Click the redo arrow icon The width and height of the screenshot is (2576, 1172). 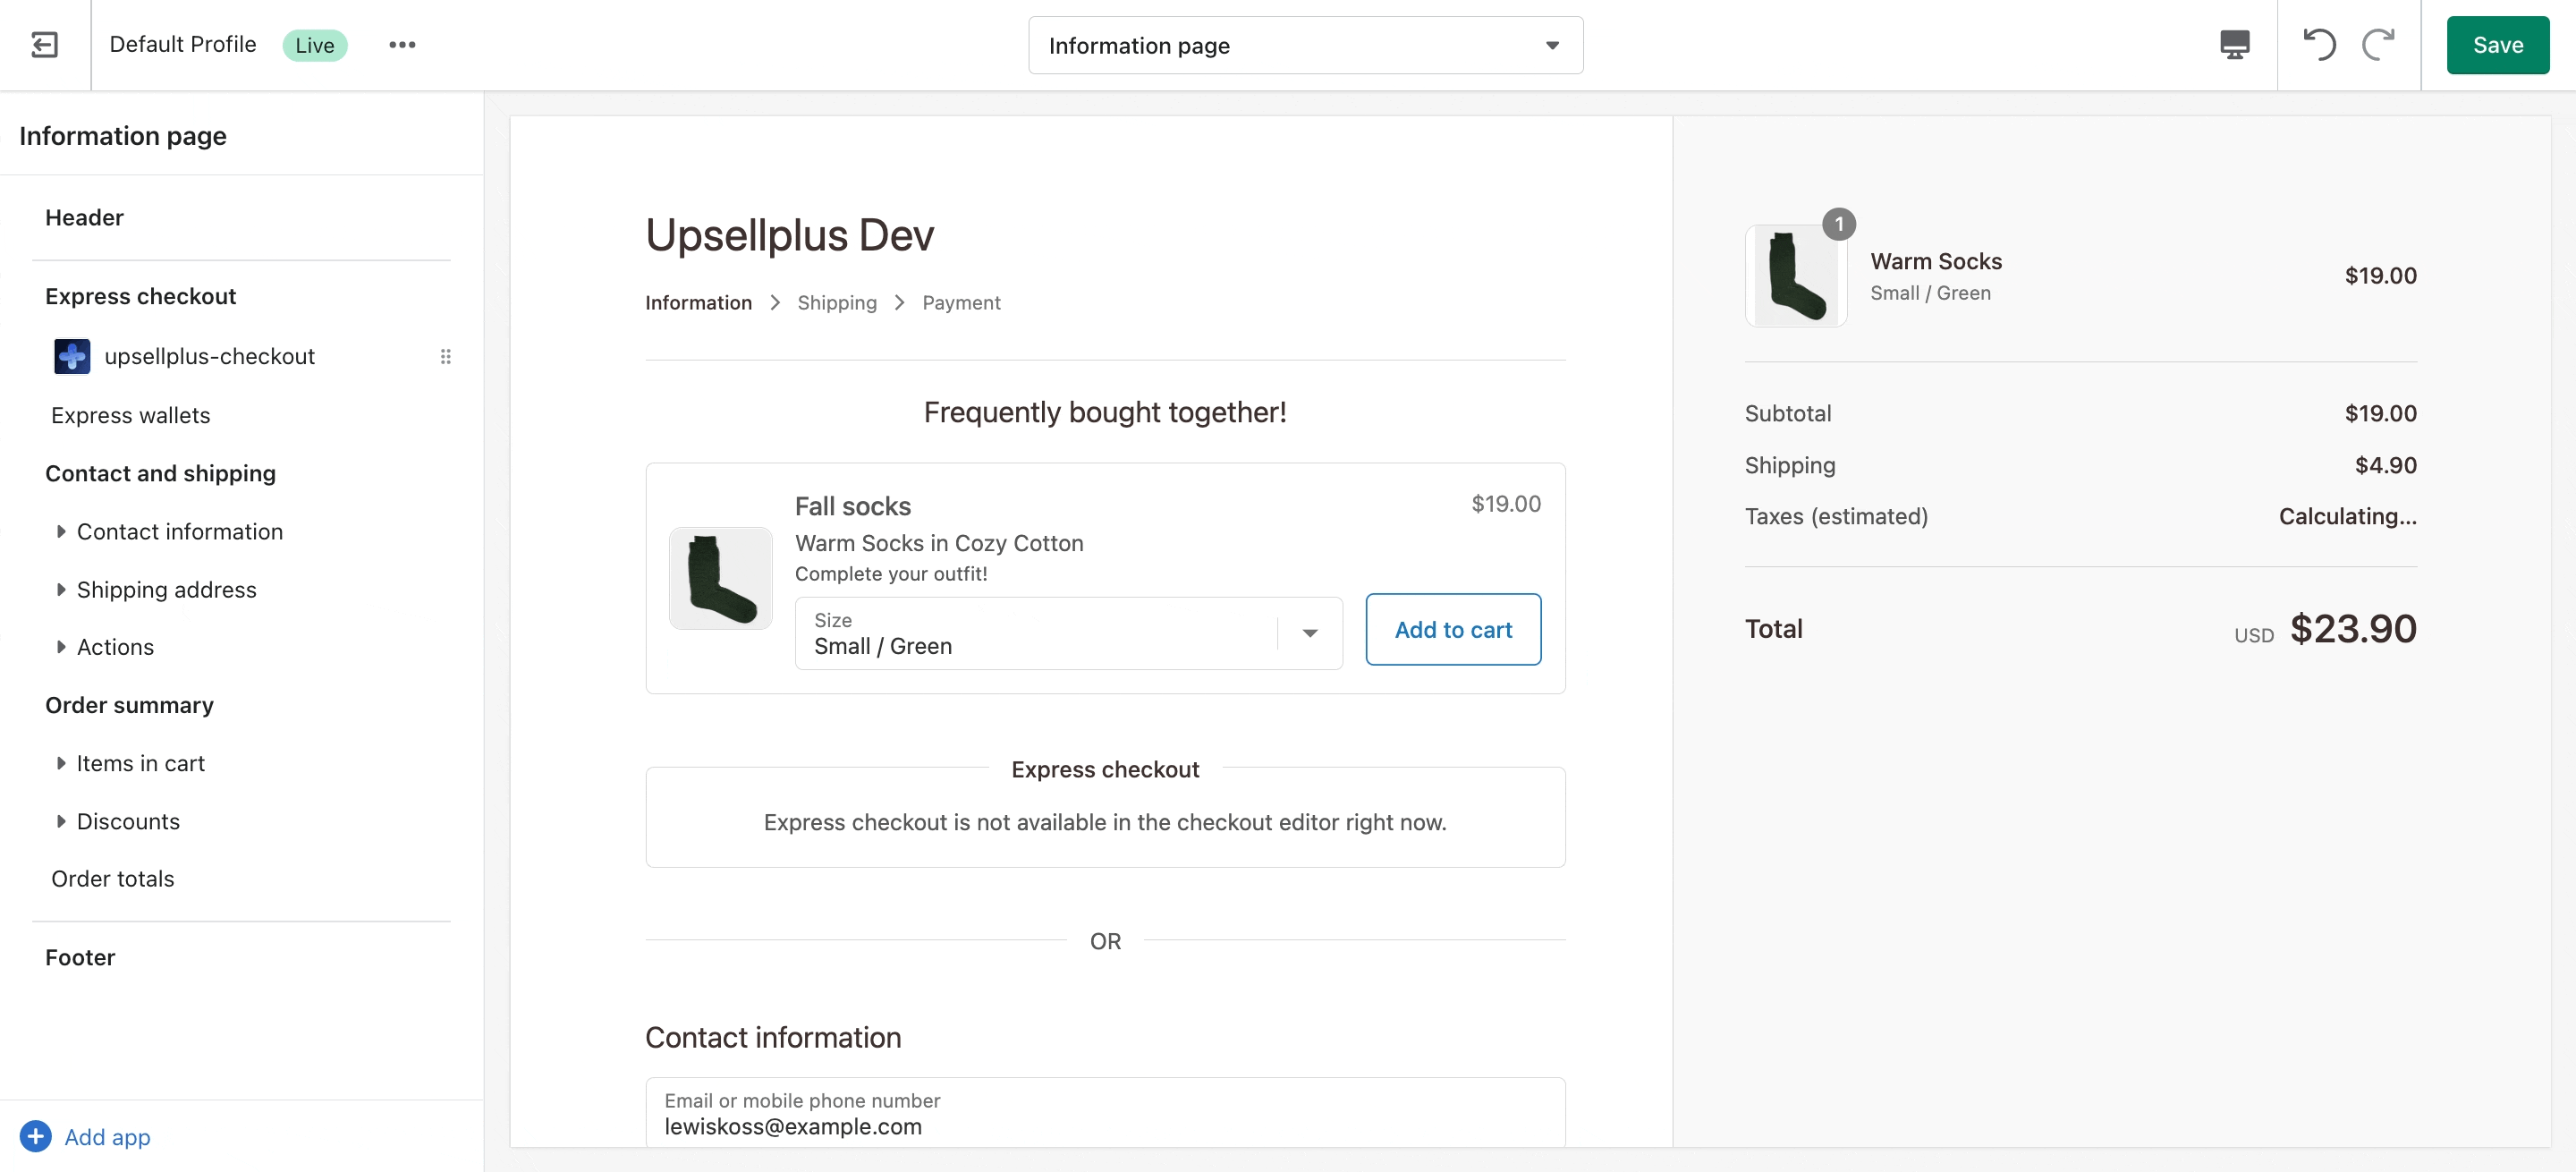[x=2378, y=45]
